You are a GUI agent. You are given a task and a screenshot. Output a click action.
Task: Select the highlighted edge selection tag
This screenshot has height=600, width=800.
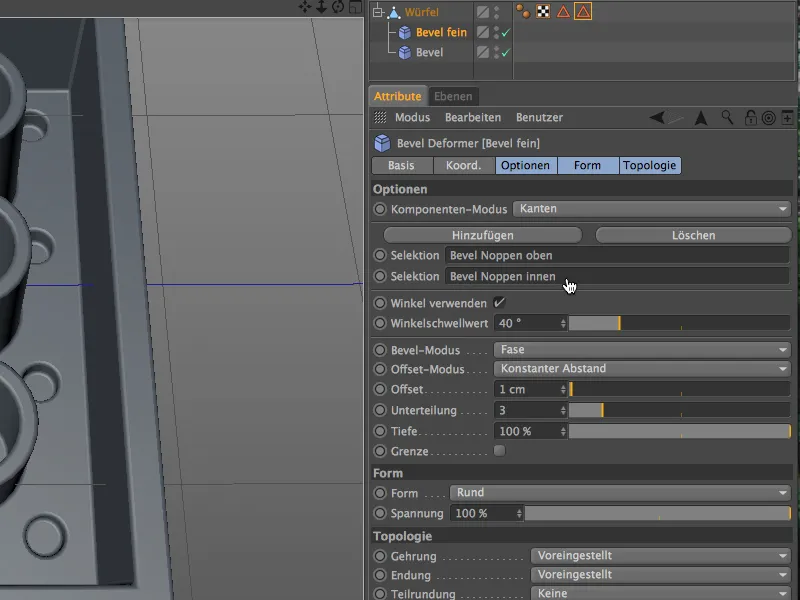point(583,11)
